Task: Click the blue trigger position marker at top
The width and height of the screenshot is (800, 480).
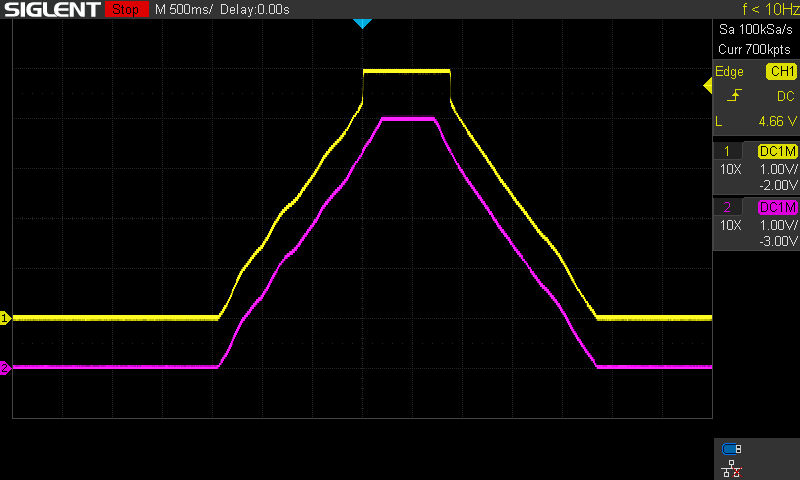Action: coord(362,23)
